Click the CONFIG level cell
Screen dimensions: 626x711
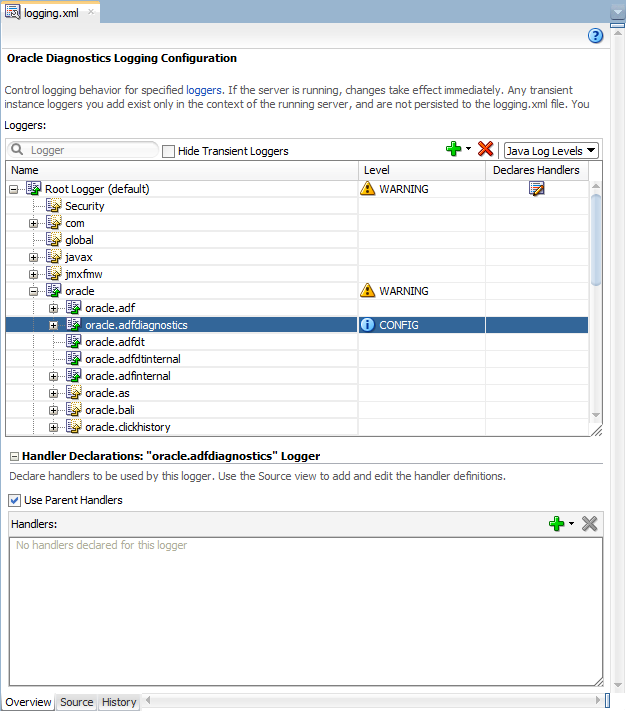(422, 325)
